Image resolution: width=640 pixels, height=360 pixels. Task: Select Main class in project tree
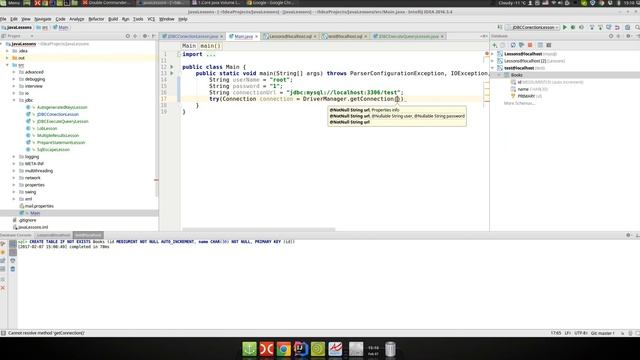pos(35,213)
